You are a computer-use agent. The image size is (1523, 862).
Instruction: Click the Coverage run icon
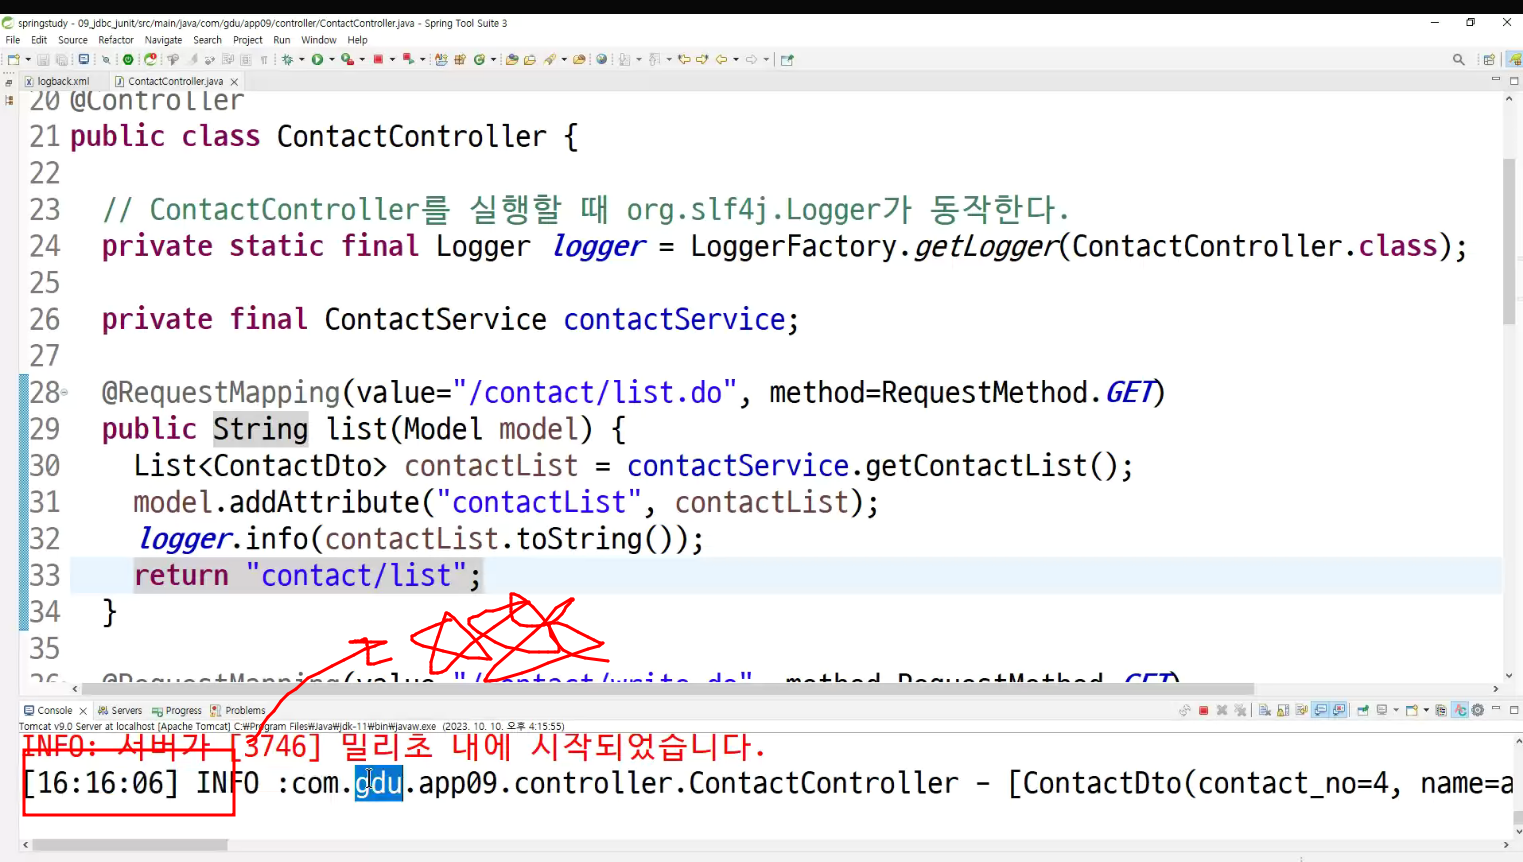click(x=347, y=59)
